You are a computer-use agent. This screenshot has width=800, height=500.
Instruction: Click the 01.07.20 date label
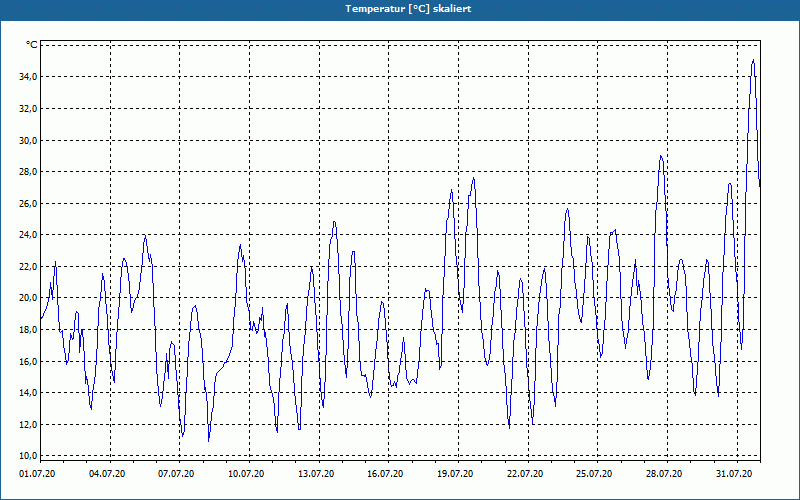pos(37,474)
